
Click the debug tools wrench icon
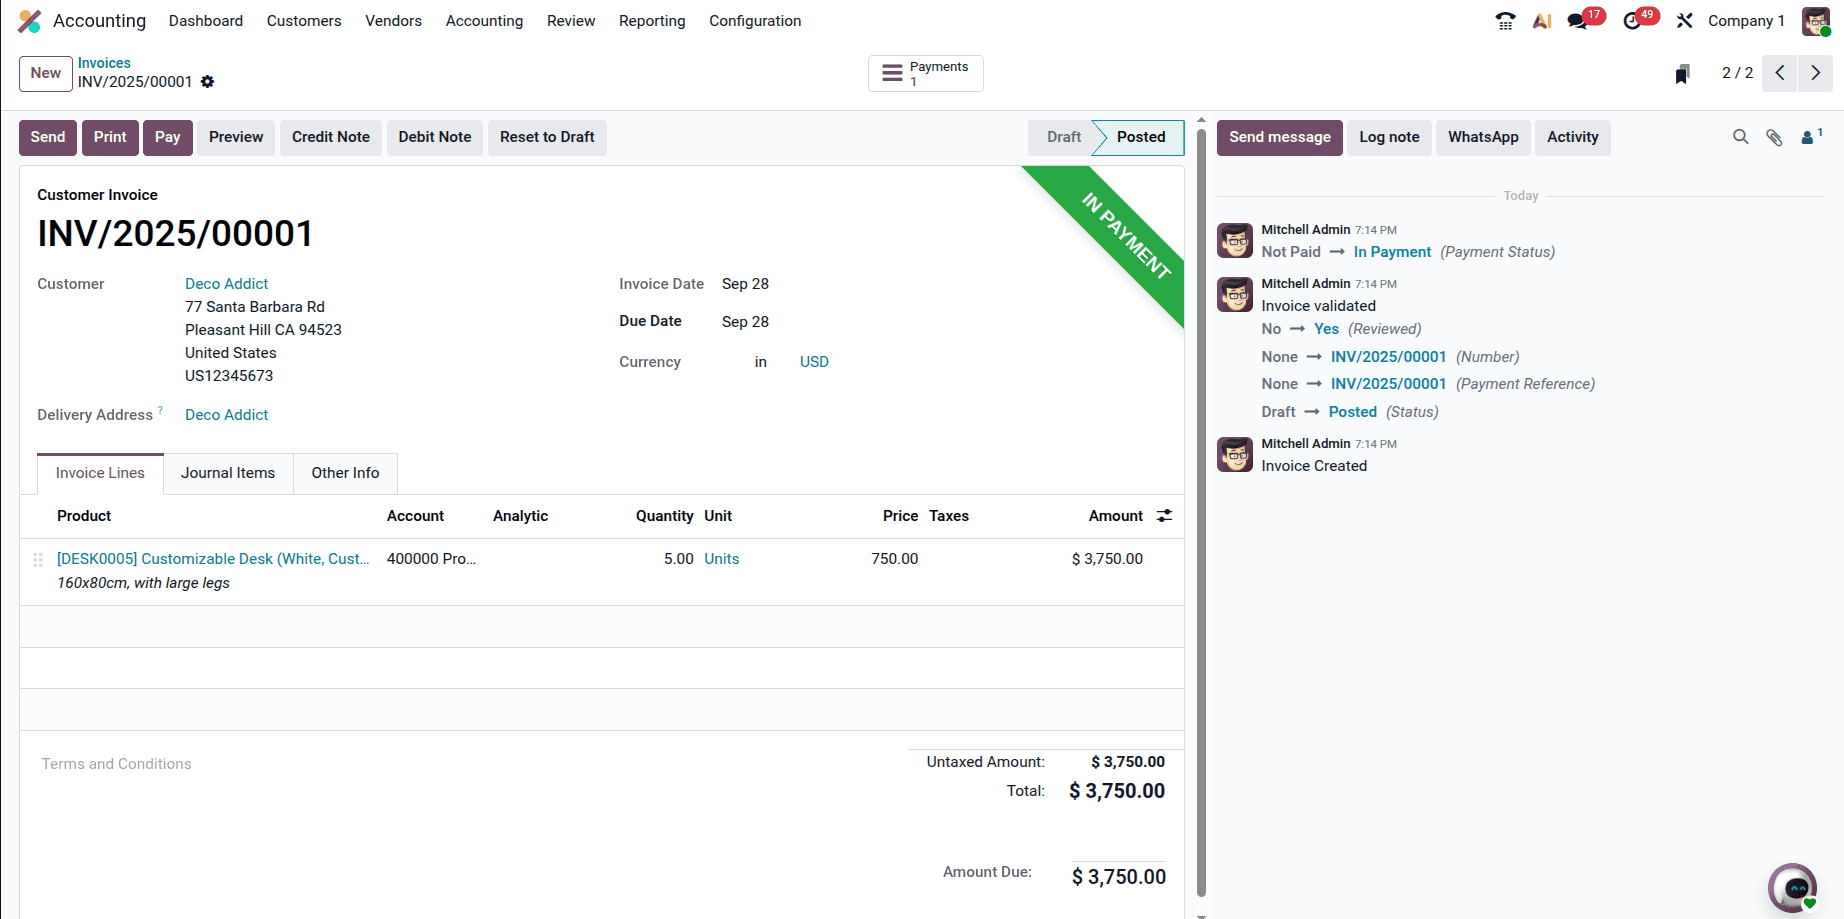(x=1685, y=21)
